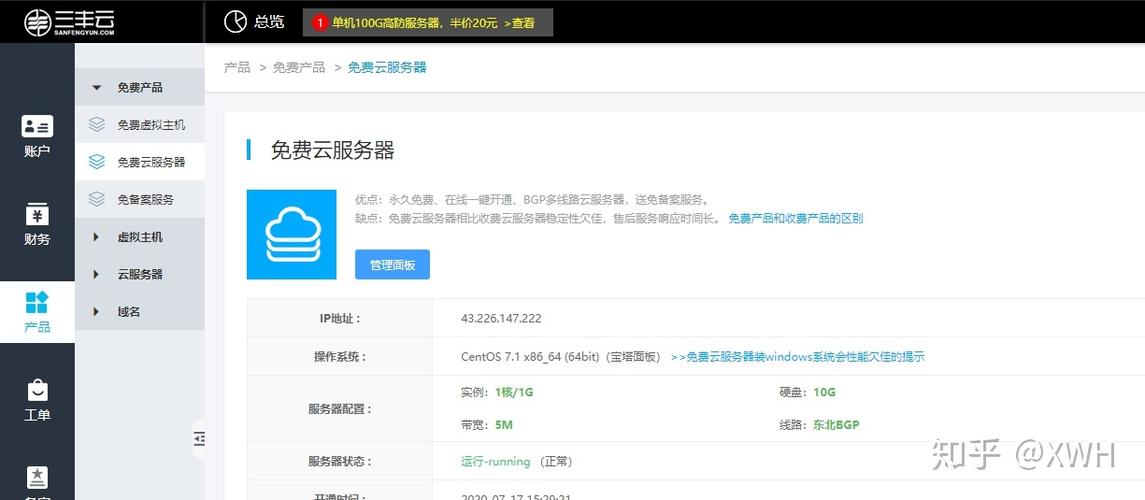Open the 总览 overview tab
This screenshot has width=1145, height=500.
[x=253, y=22]
